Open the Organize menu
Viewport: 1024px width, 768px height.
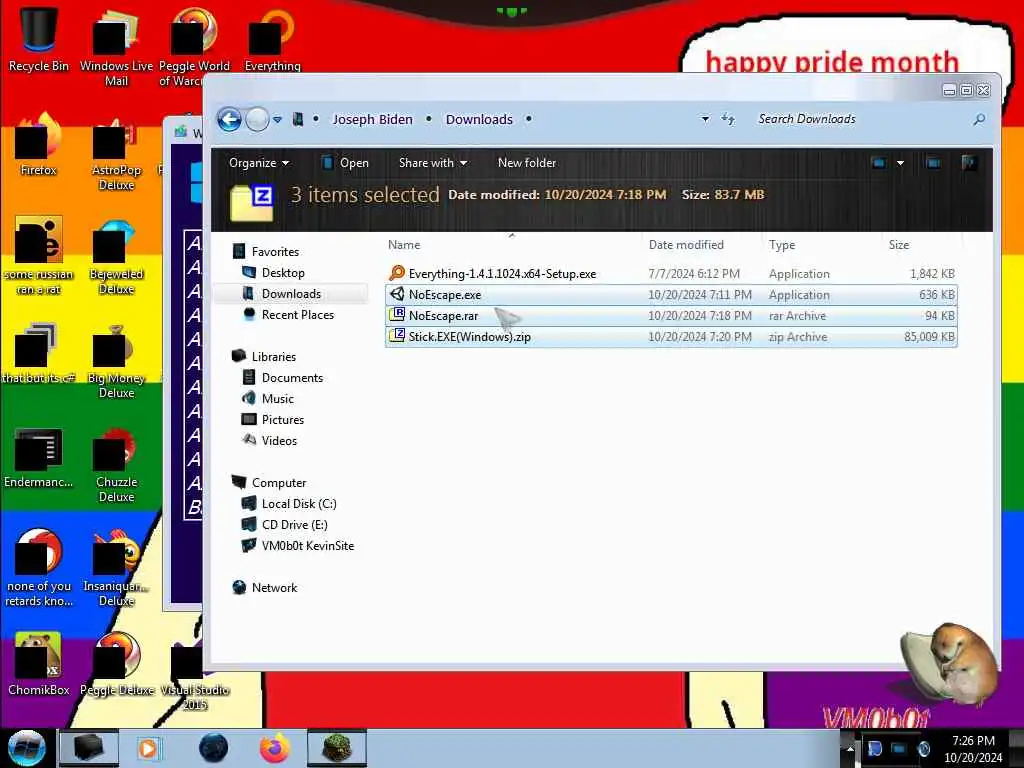click(259, 163)
